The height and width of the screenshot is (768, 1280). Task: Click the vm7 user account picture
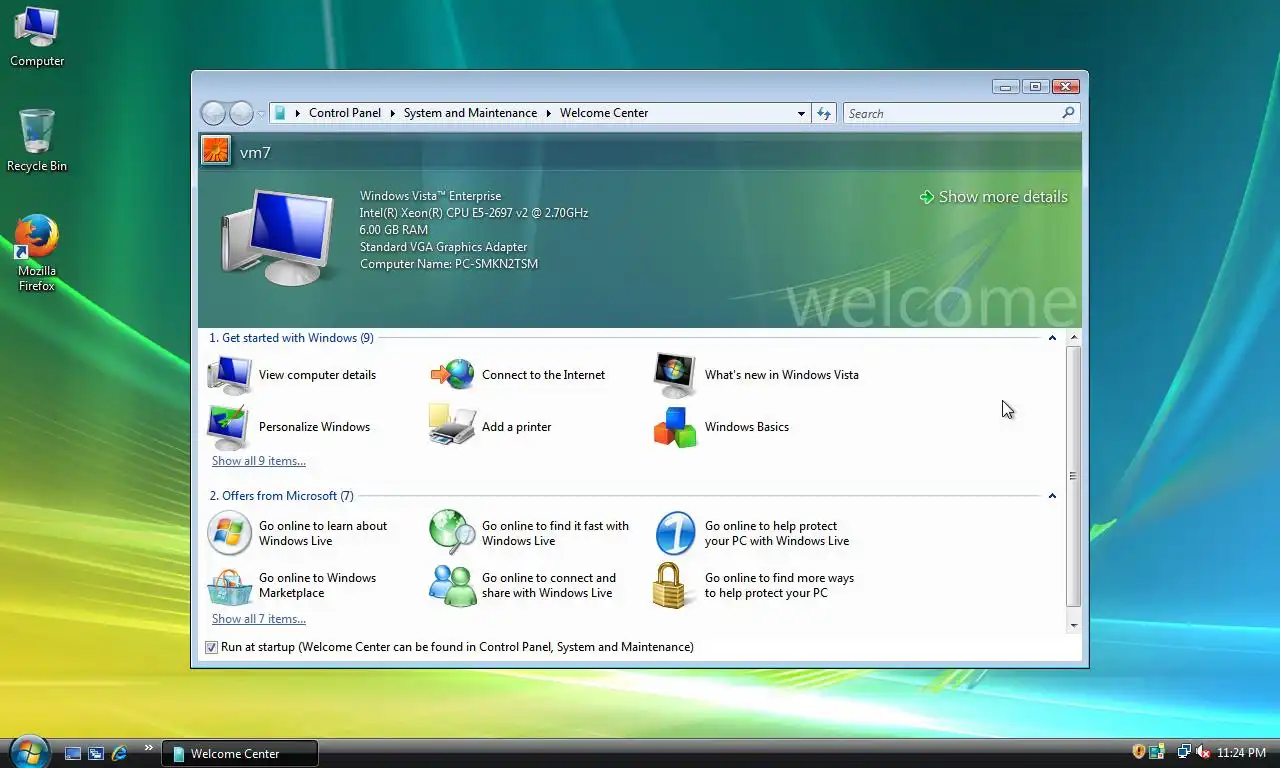click(x=216, y=151)
